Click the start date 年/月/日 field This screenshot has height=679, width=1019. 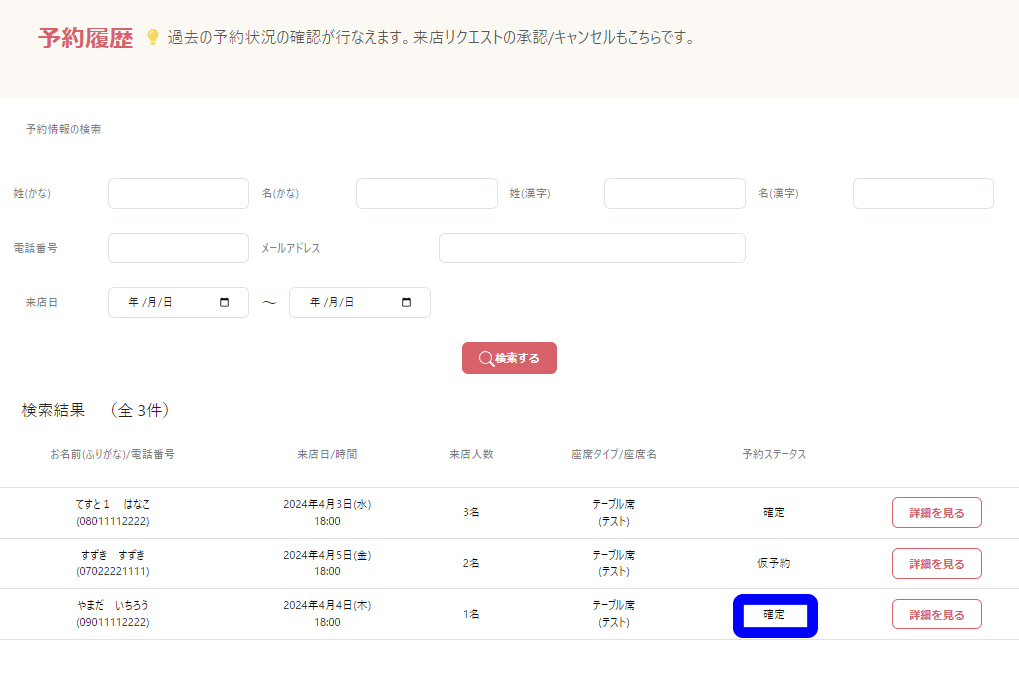160,302
